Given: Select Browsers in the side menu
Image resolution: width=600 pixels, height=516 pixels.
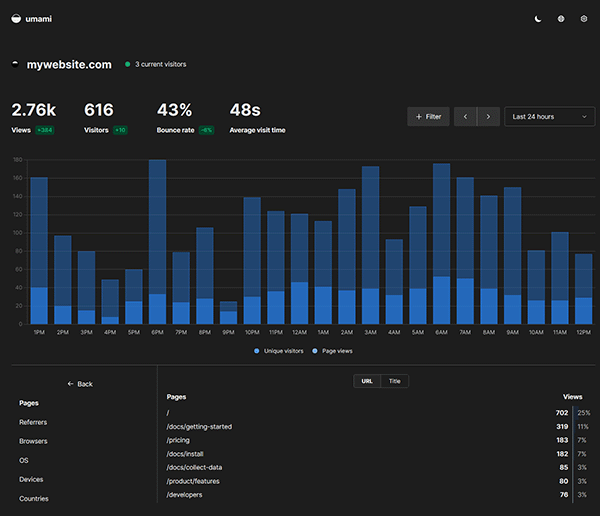Looking at the screenshot, I should 33,441.
